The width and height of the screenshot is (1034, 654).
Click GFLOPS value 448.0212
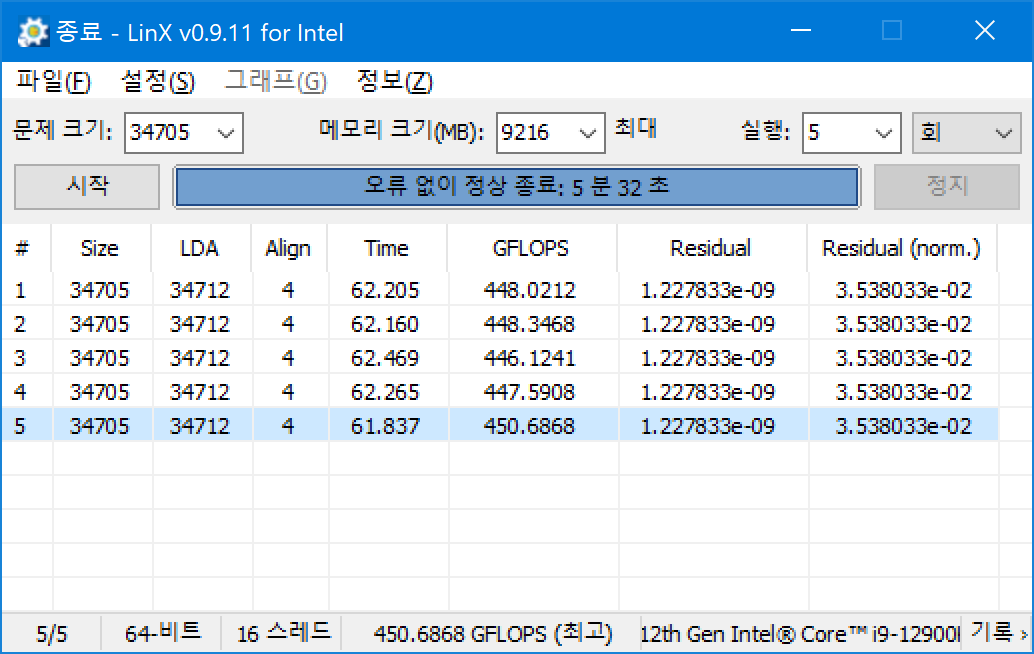tap(530, 290)
